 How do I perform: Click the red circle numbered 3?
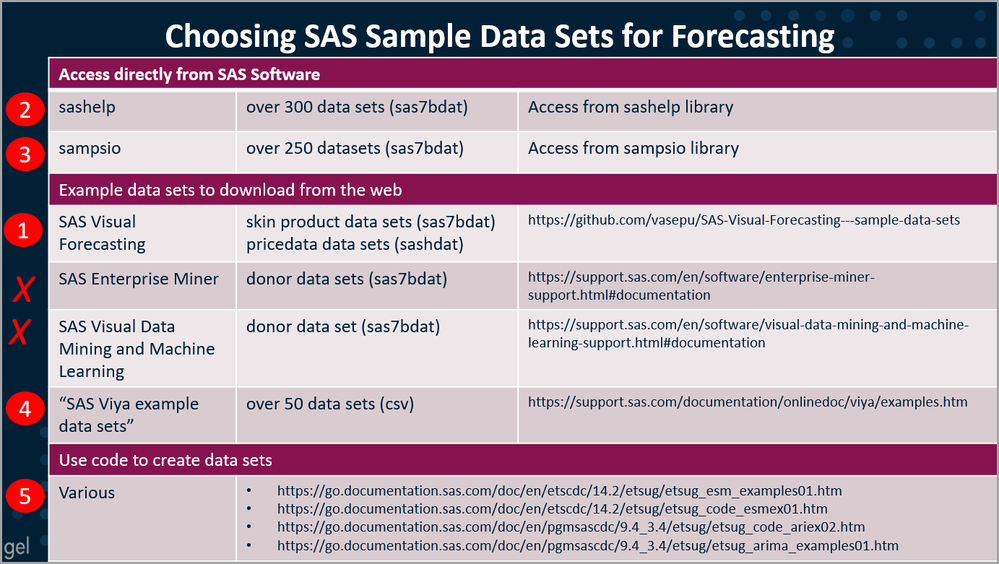(x=22, y=150)
